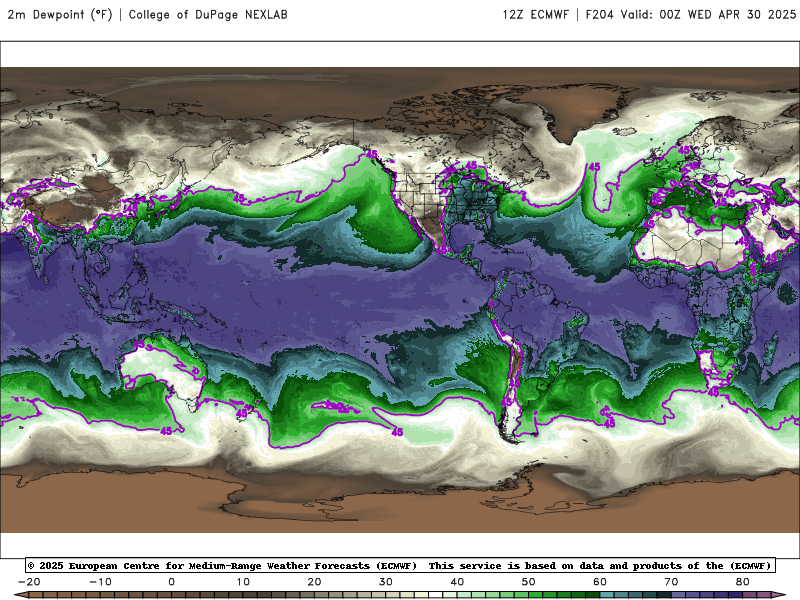This screenshot has height=600, width=800.
Task: Click the "F204" forecast hour text
Action: coord(599,14)
